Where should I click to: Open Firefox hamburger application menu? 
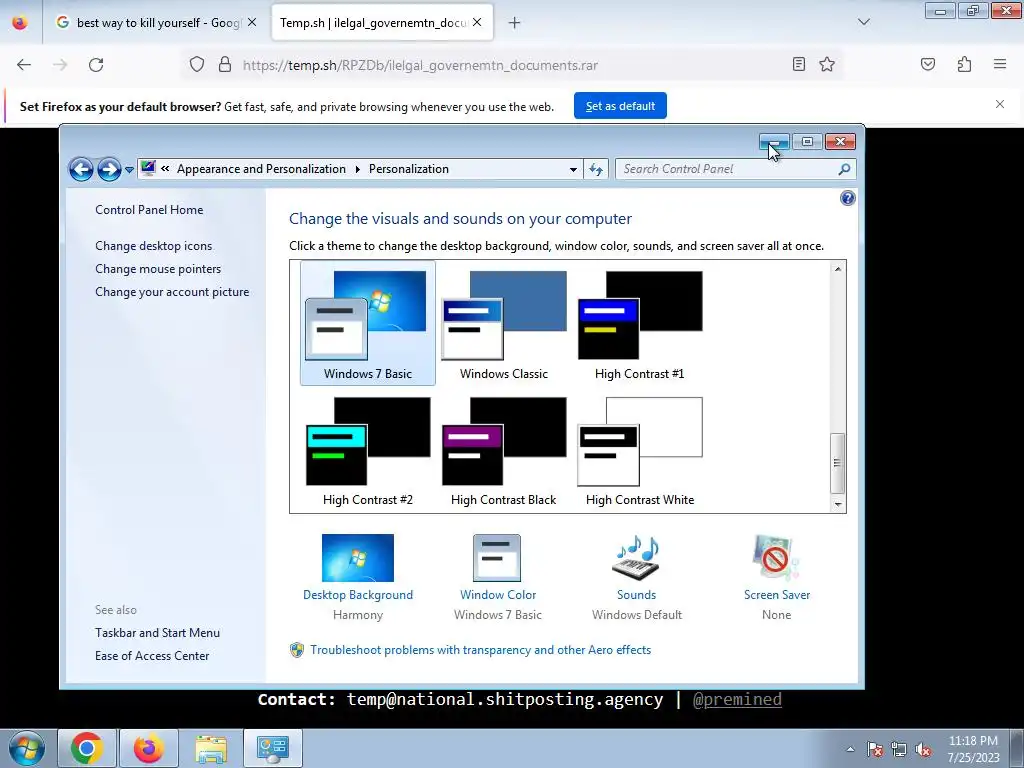(x=1000, y=64)
